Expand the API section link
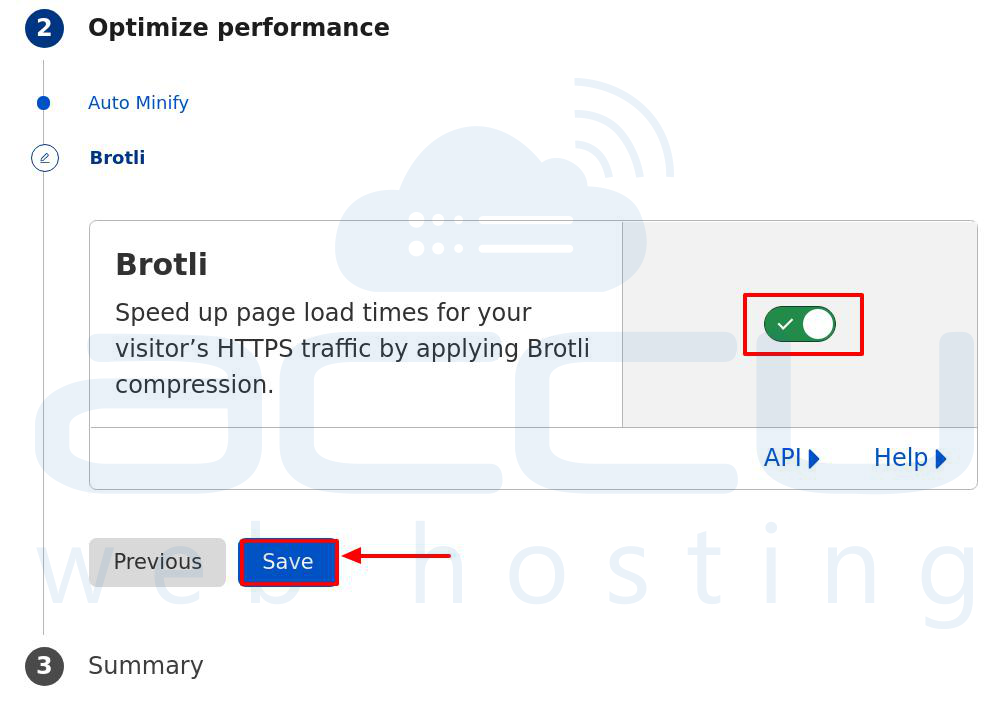1008x705 pixels. click(791, 458)
